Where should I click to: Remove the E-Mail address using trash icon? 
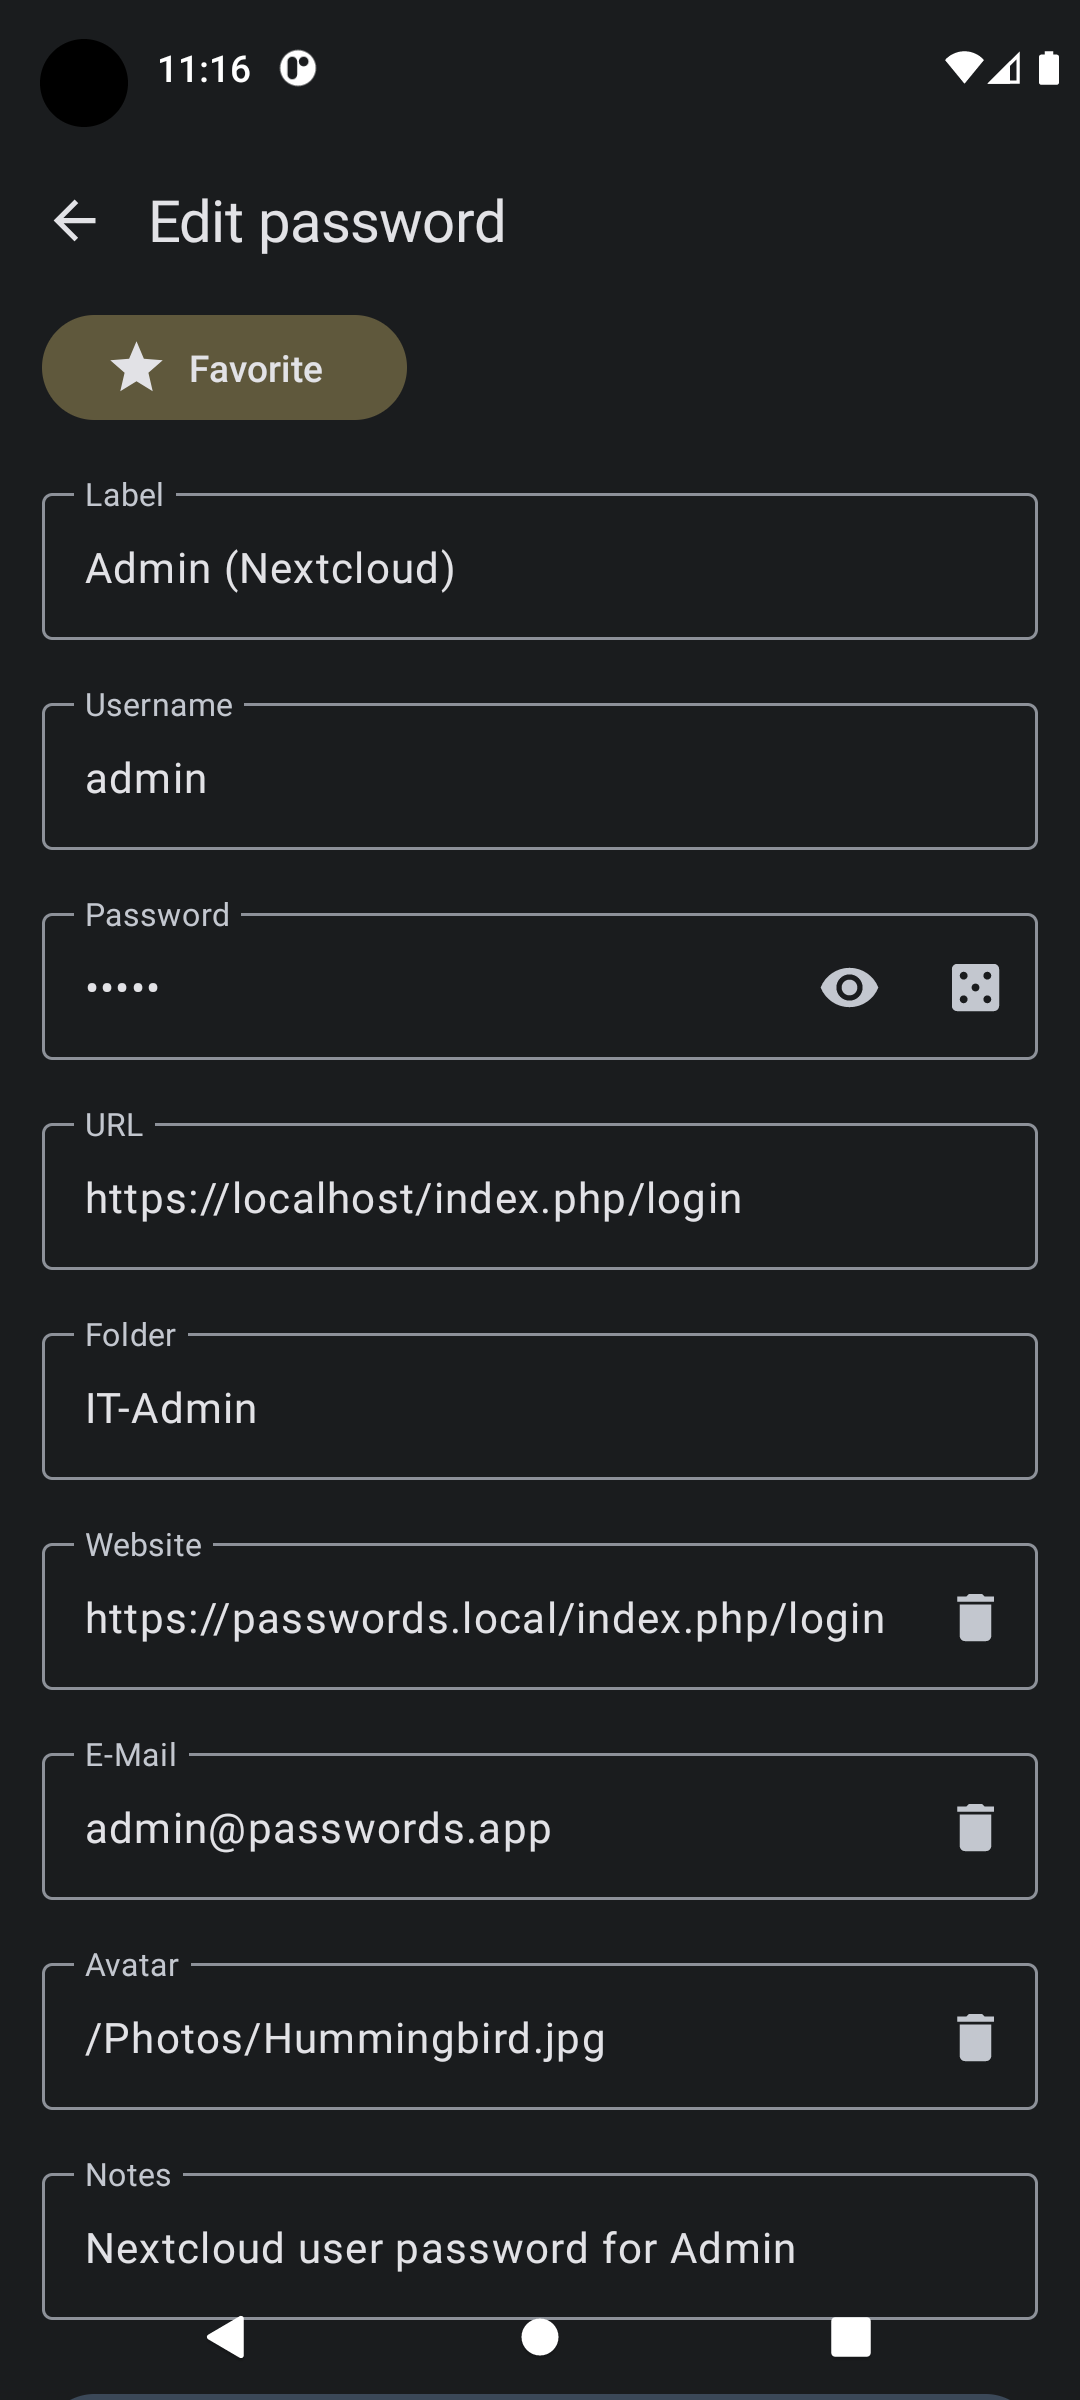974,1826
